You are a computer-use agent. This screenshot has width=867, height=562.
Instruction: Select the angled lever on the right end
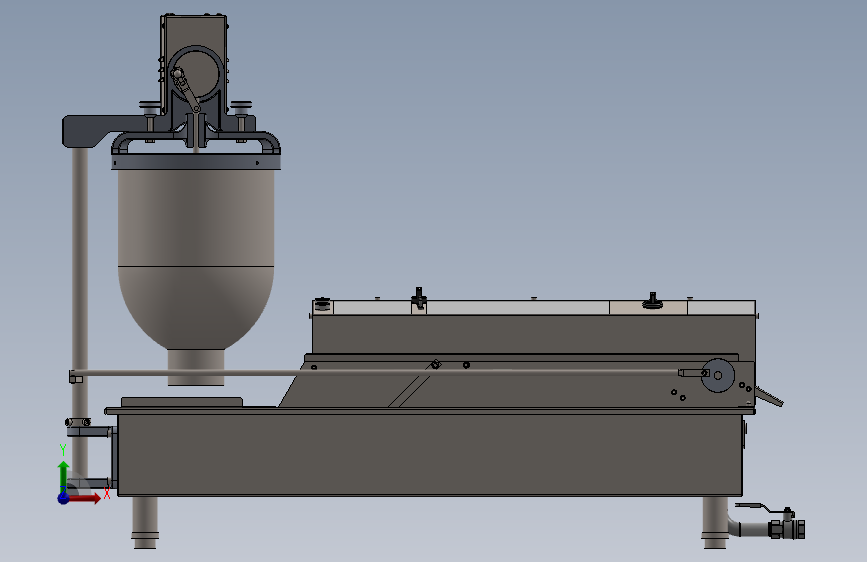[769, 396]
